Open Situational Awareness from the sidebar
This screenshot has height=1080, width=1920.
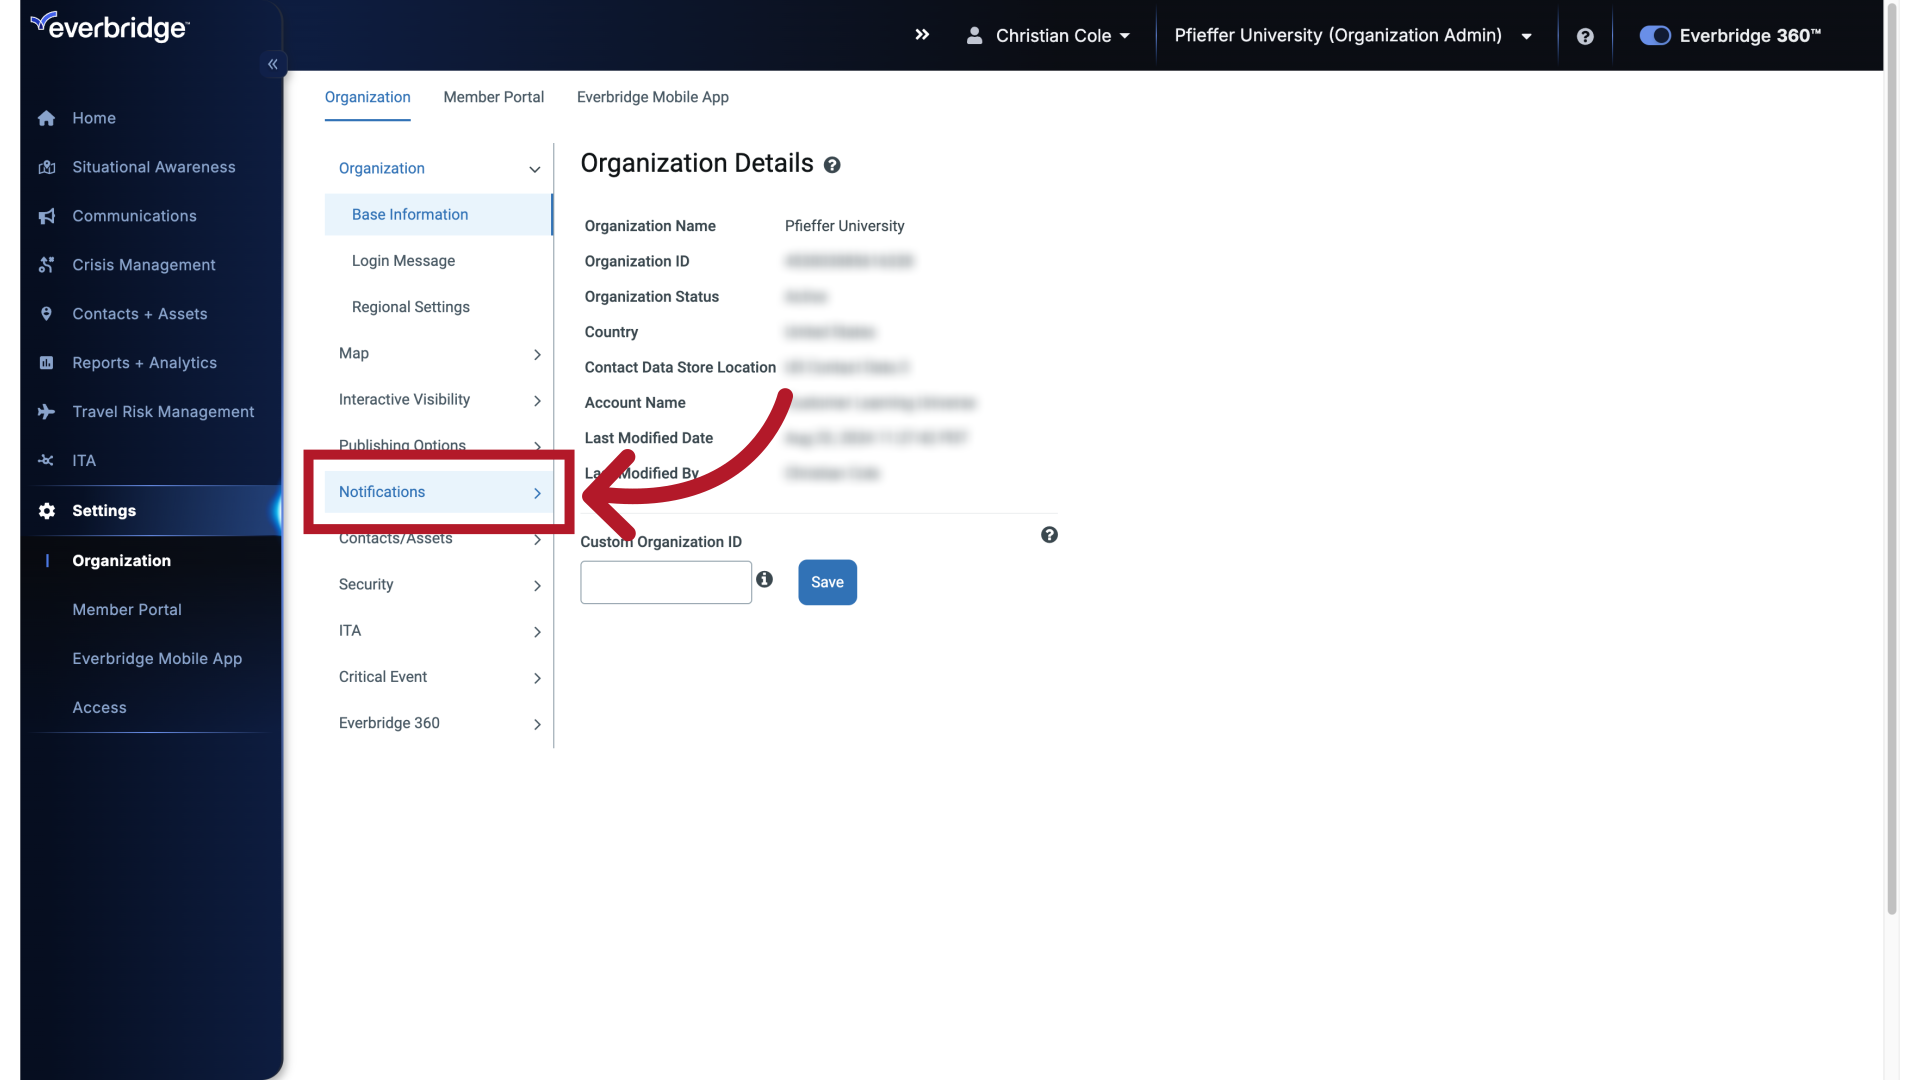pos(46,167)
